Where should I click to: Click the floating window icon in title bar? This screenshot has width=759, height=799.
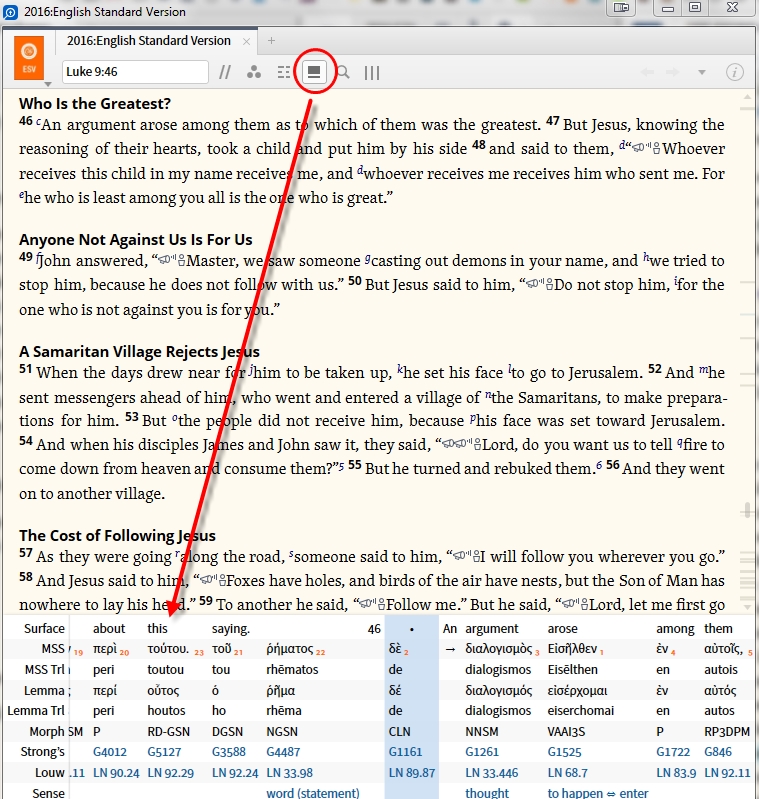pyautogui.click(x=621, y=8)
